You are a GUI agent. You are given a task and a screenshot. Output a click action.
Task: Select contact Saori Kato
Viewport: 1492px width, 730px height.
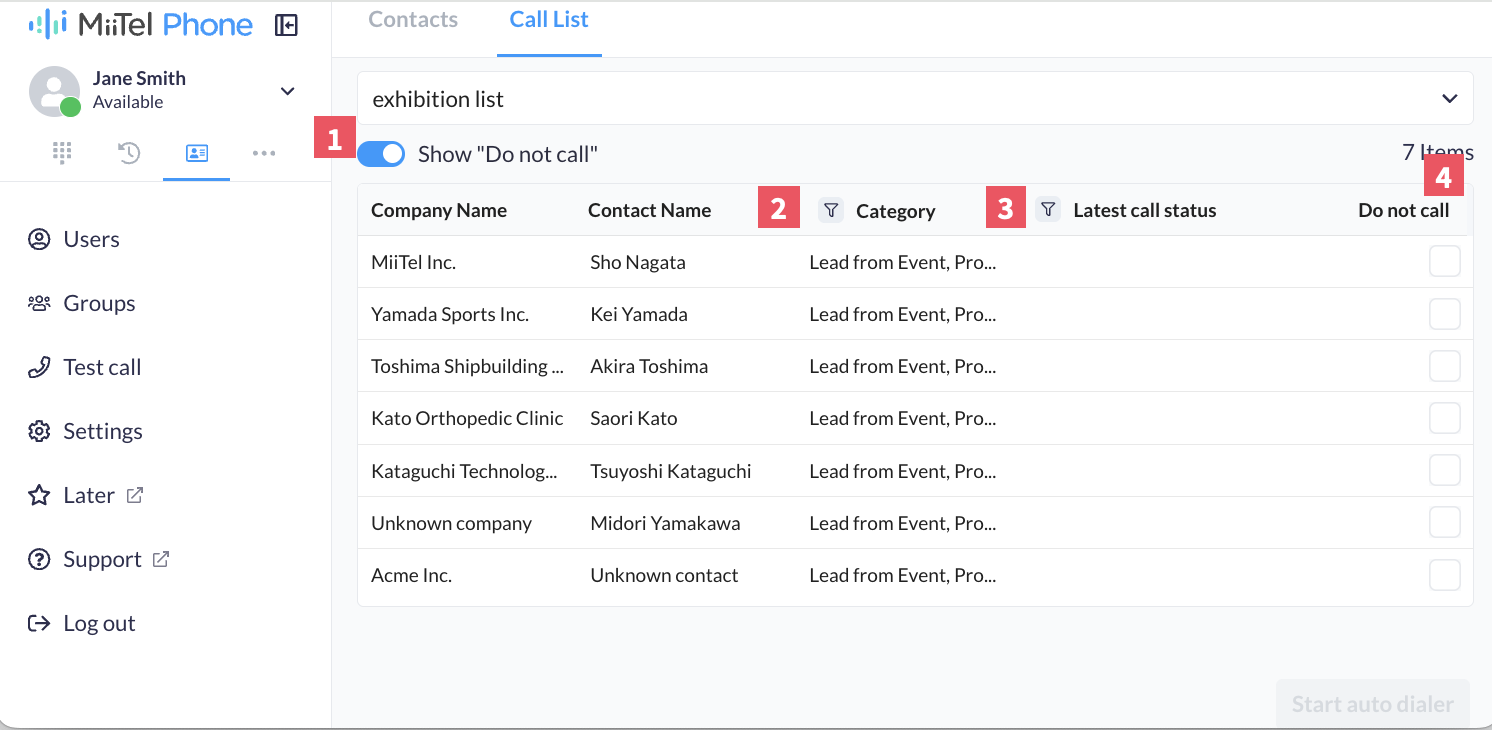pos(634,418)
